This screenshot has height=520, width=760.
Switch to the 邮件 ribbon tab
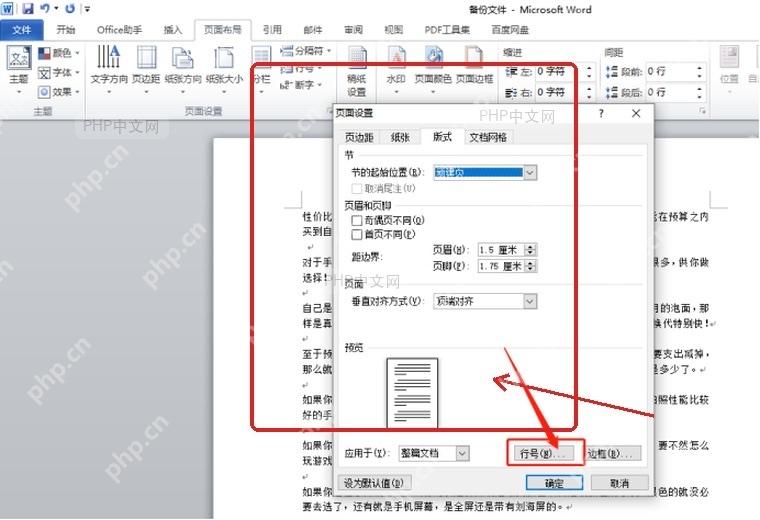(313, 30)
